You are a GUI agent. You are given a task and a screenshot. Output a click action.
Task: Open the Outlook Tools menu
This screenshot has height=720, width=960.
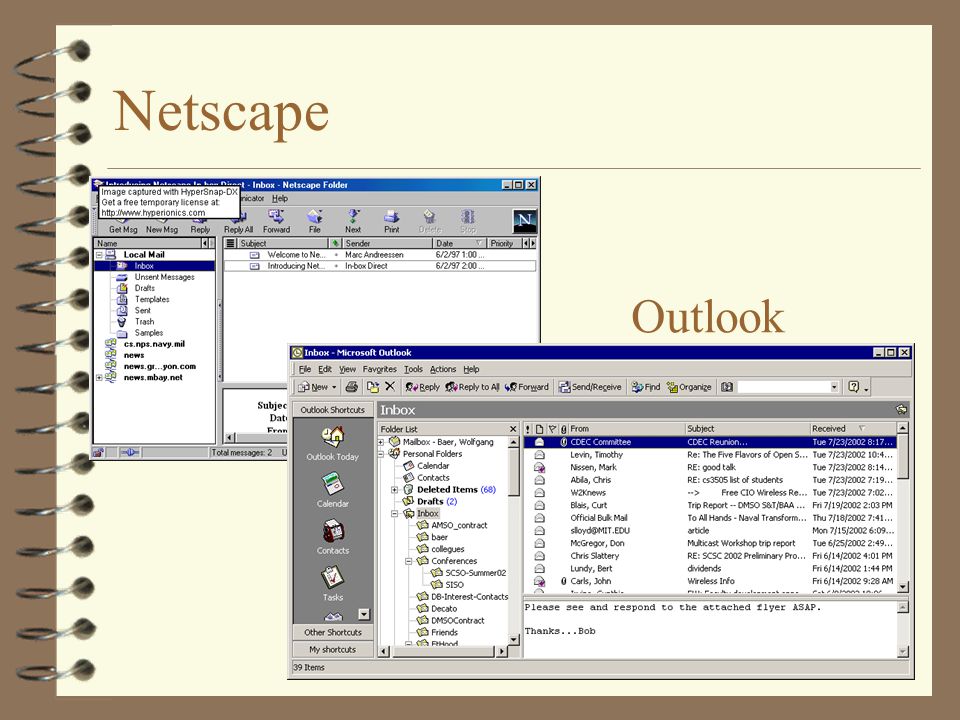(413, 369)
